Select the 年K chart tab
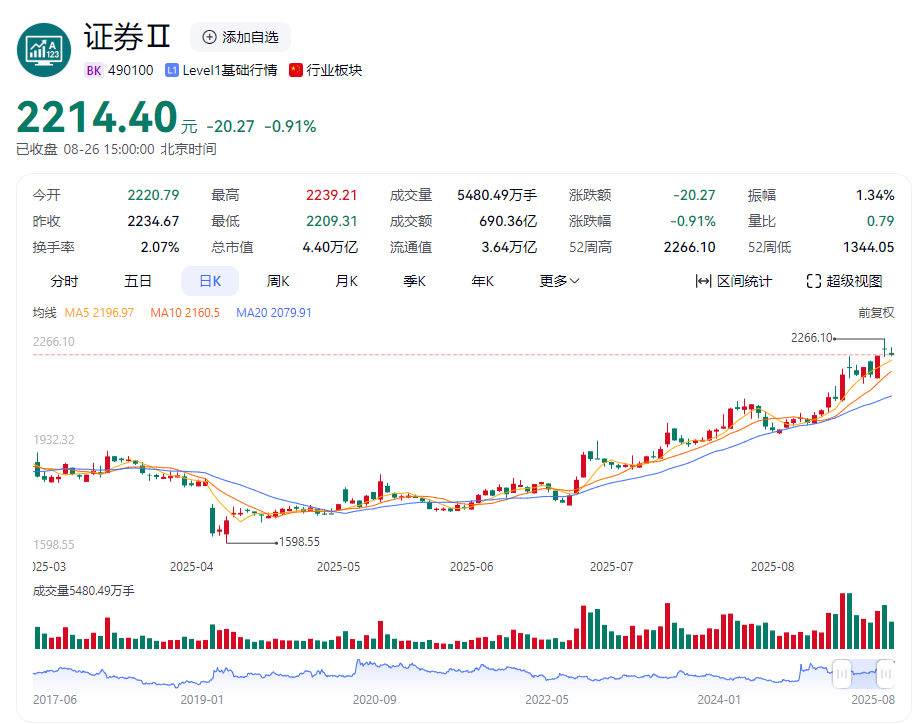This screenshot has height=724, width=914. click(x=483, y=282)
